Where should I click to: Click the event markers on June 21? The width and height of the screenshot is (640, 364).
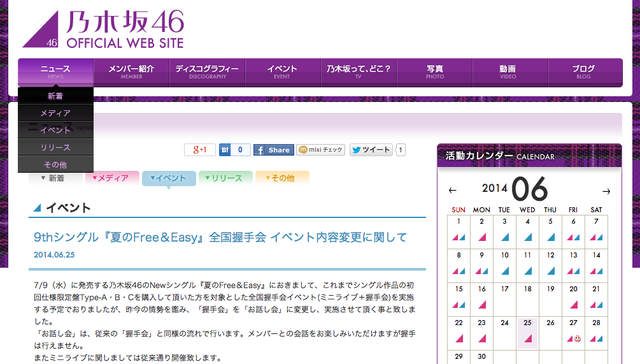click(596, 305)
